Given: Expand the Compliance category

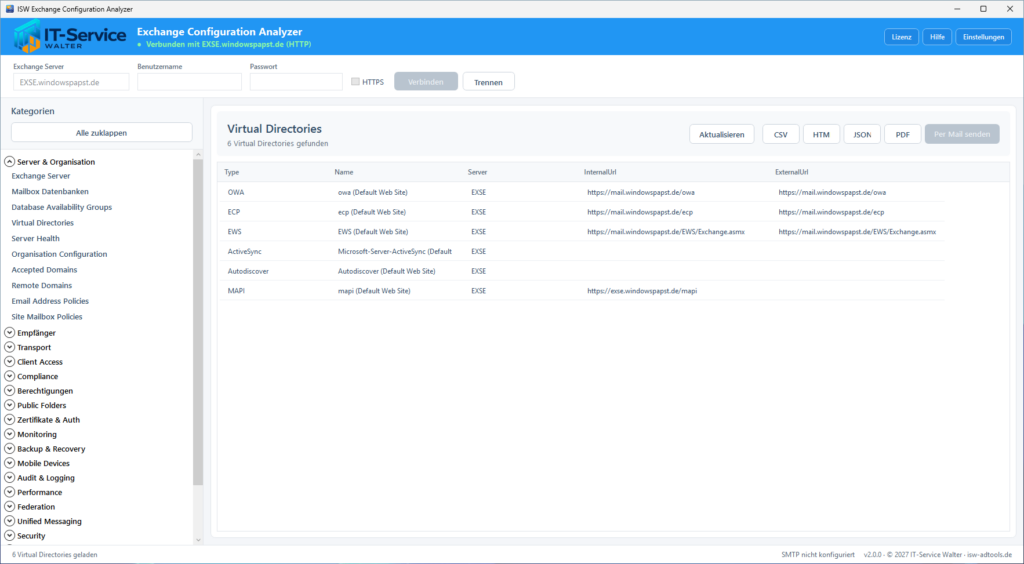Looking at the screenshot, I should [x=9, y=376].
